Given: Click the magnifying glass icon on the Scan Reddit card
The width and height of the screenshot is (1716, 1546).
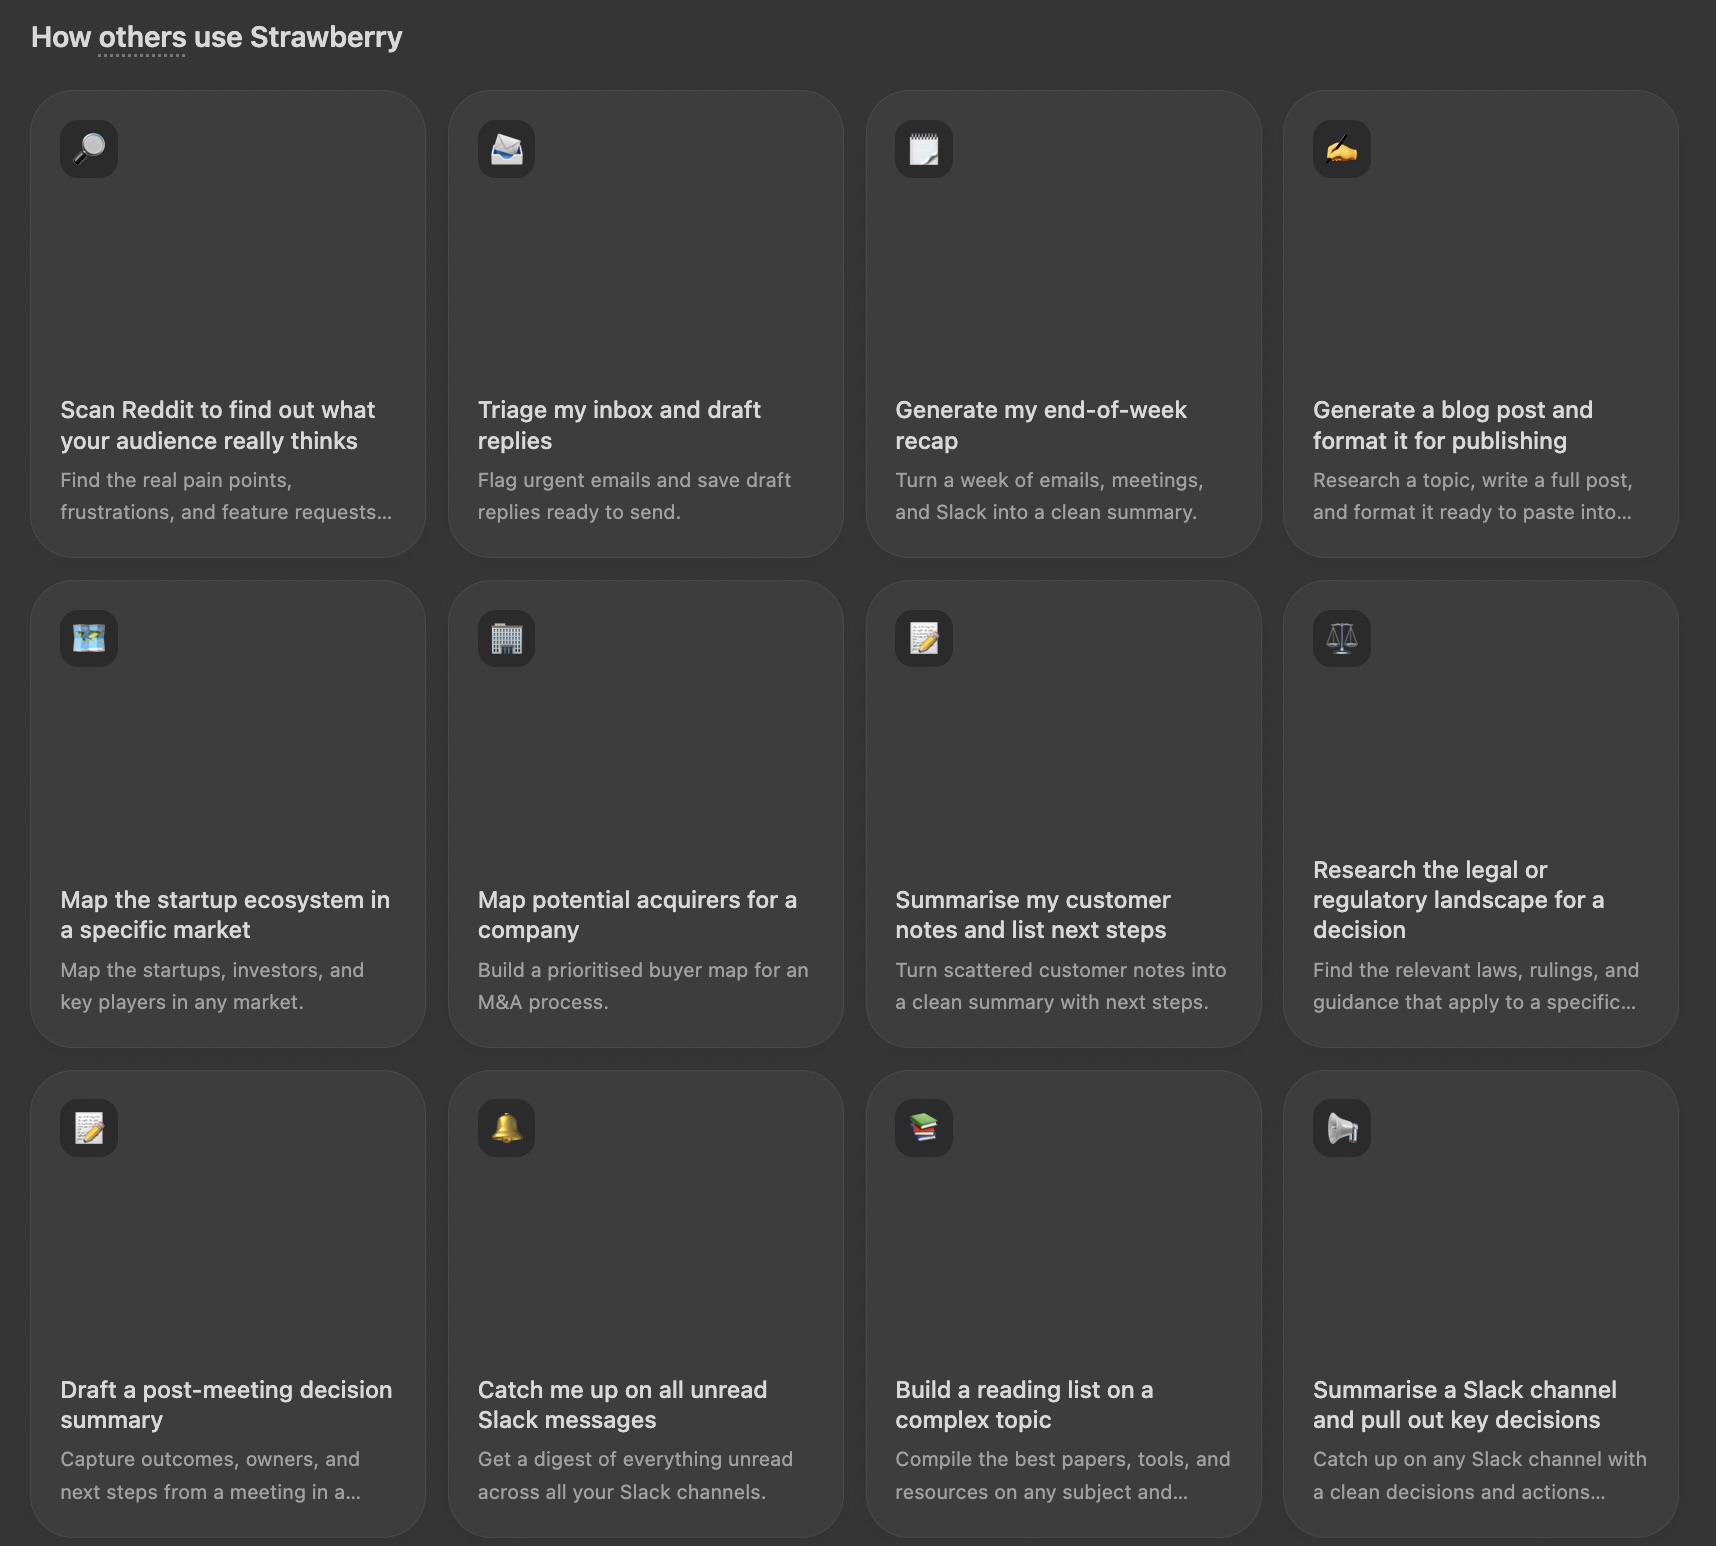Looking at the screenshot, I should [x=89, y=149].
